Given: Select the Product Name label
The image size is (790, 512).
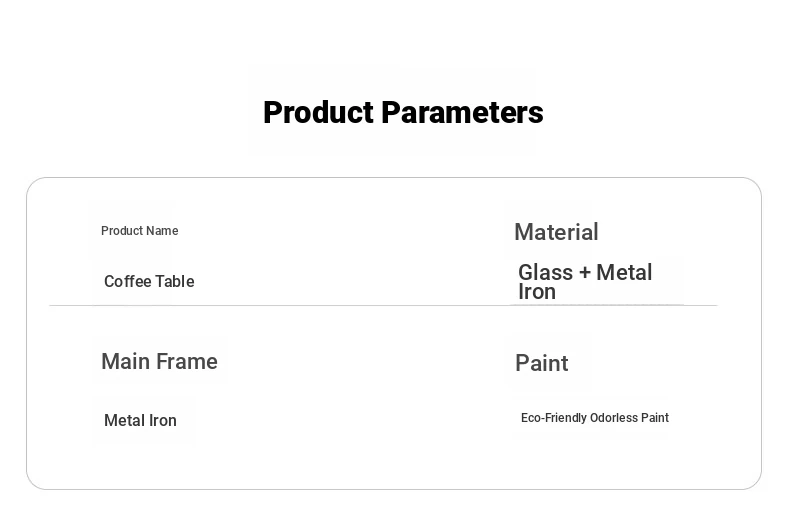Looking at the screenshot, I should (139, 231).
